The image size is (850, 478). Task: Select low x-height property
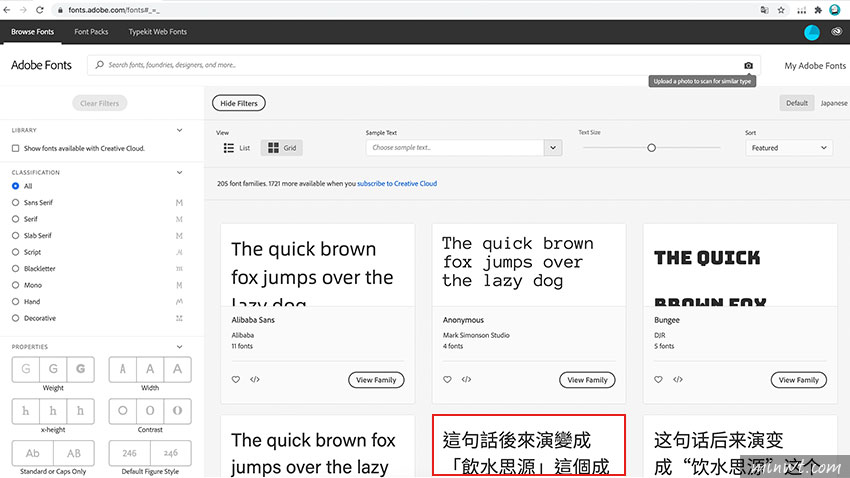[25, 411]
